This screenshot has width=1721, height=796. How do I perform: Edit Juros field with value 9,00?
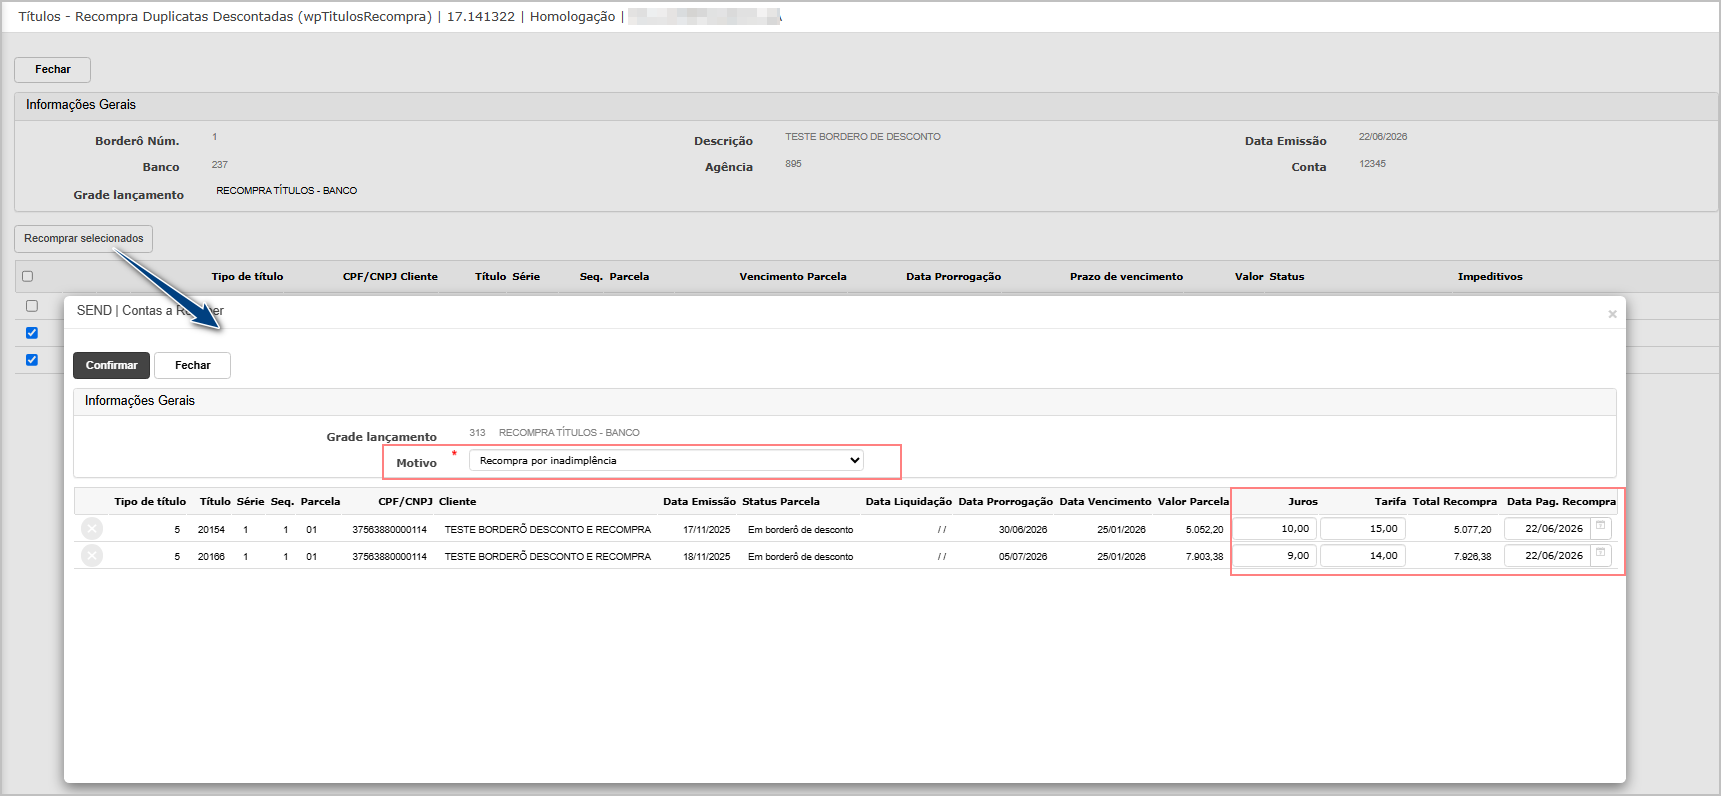click(1274, 556)
